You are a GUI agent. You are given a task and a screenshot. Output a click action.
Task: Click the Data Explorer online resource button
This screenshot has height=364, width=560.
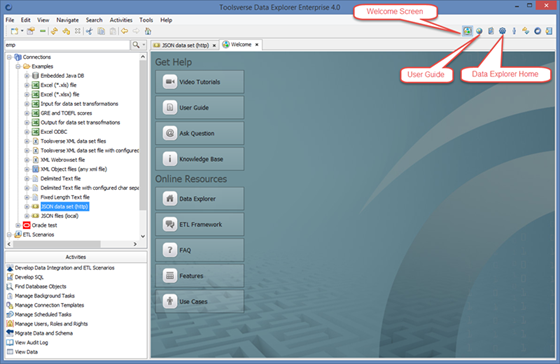click(200, 199)
